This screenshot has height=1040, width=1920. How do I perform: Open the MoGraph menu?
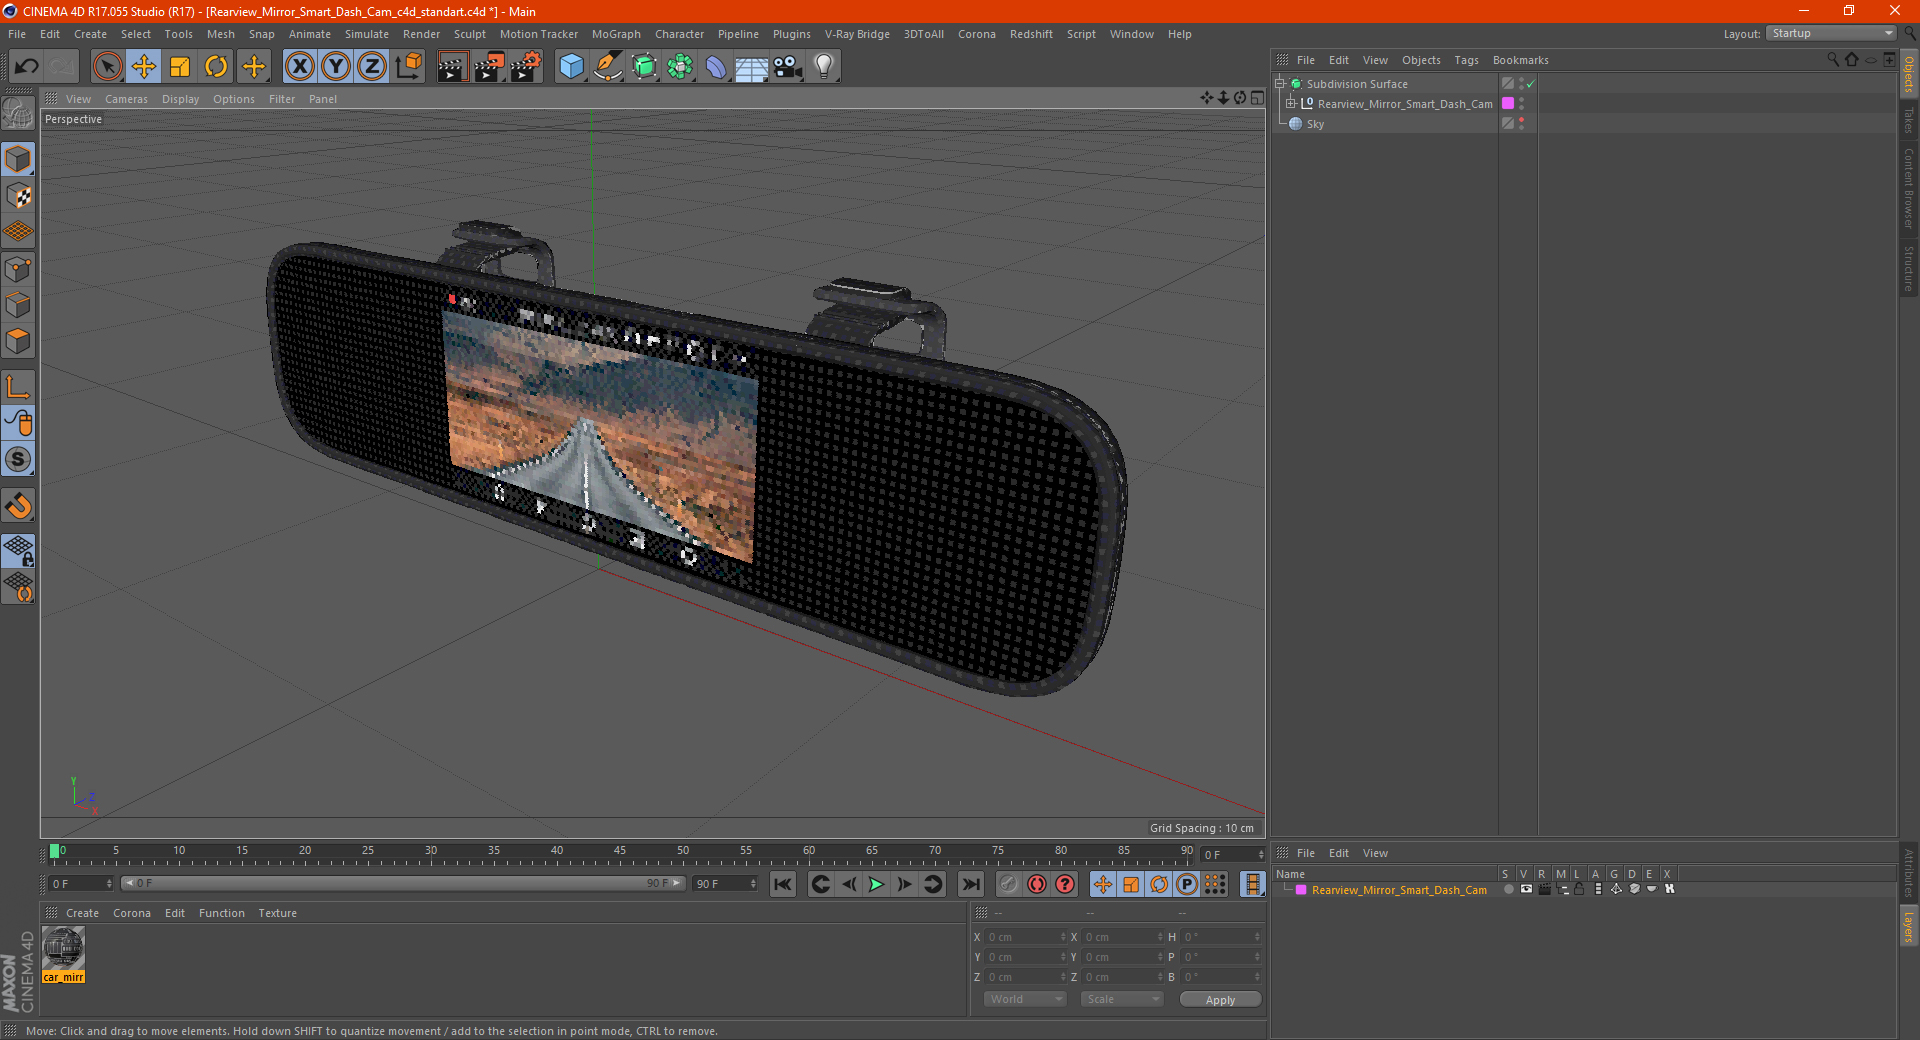coord(615,34)
